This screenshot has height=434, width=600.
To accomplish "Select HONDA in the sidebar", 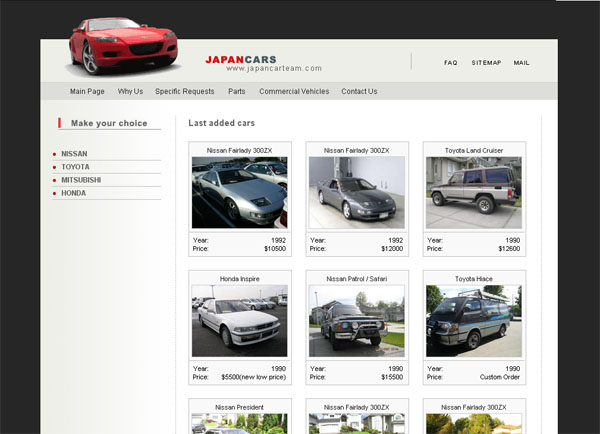I will point(73,193).
